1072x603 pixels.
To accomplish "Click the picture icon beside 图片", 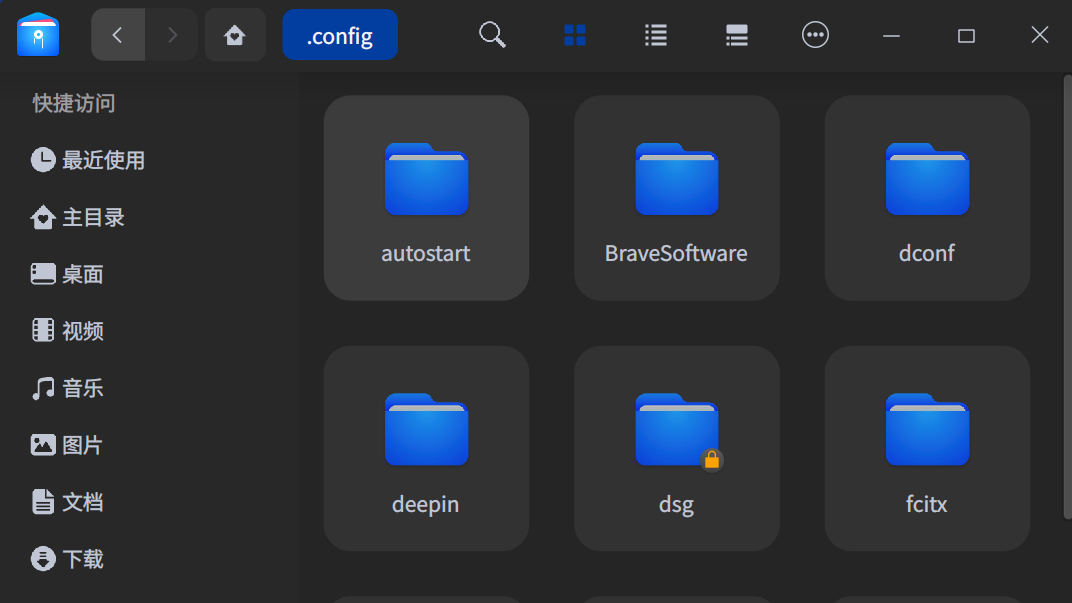I will point(43,444).
